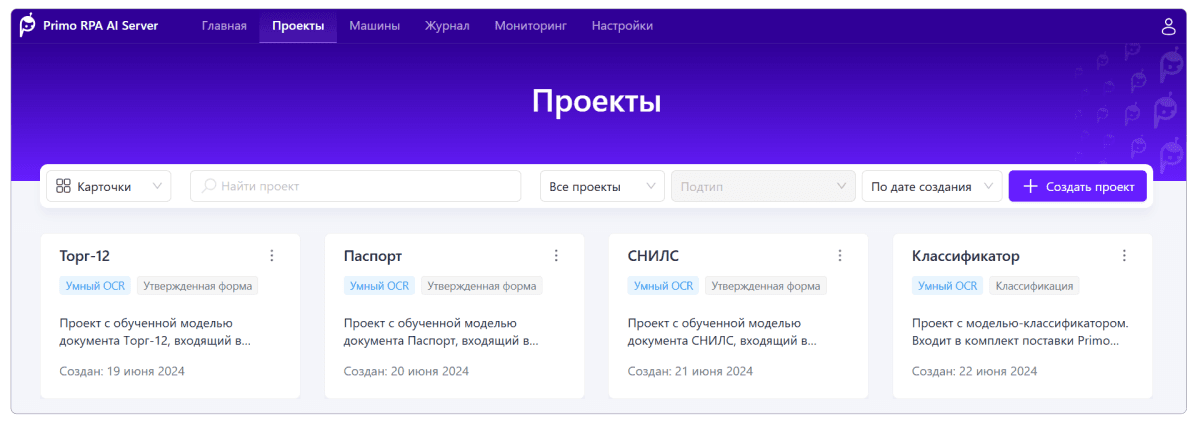The height and width of the screenshot is (424, 1193).
Task: Click the Утвержденная форма tag on Торг-12
Action: (x=197, y=286)
